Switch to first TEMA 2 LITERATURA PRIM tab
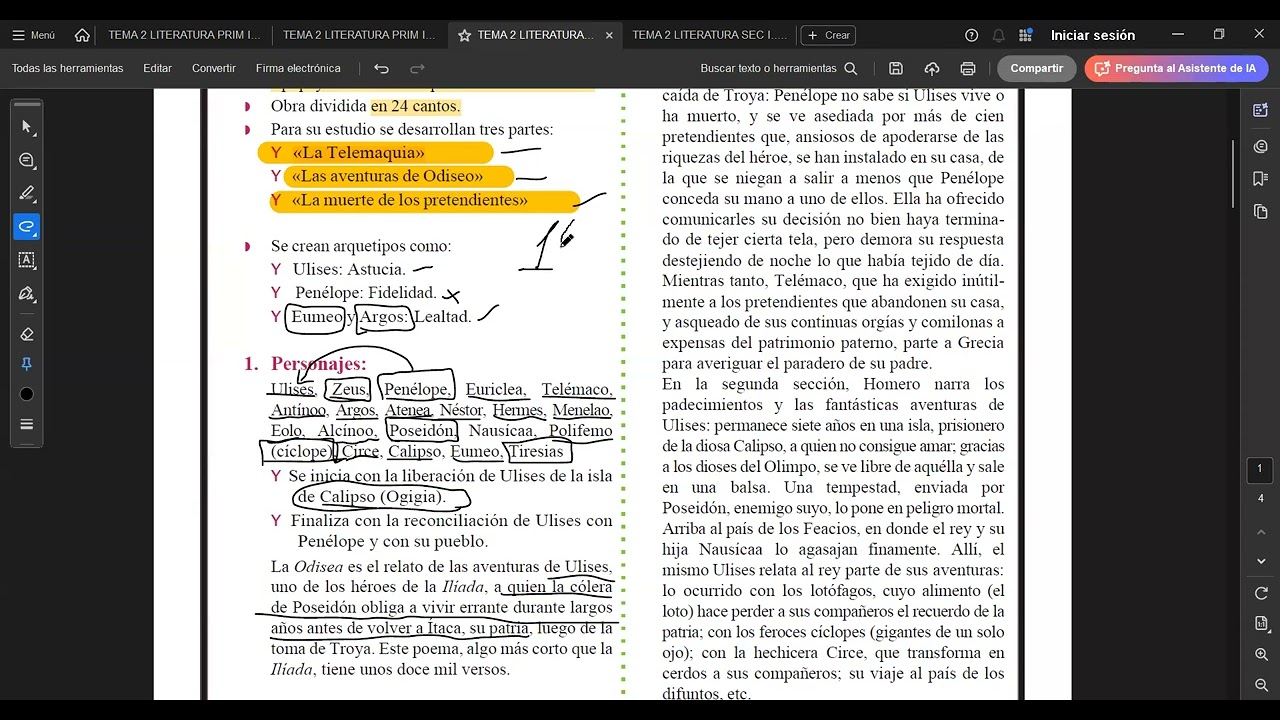 click(x=184, y=35)
